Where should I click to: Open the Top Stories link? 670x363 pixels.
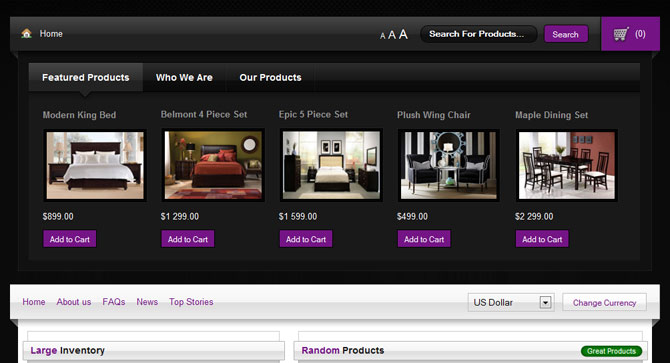click(x=191, y=302)
